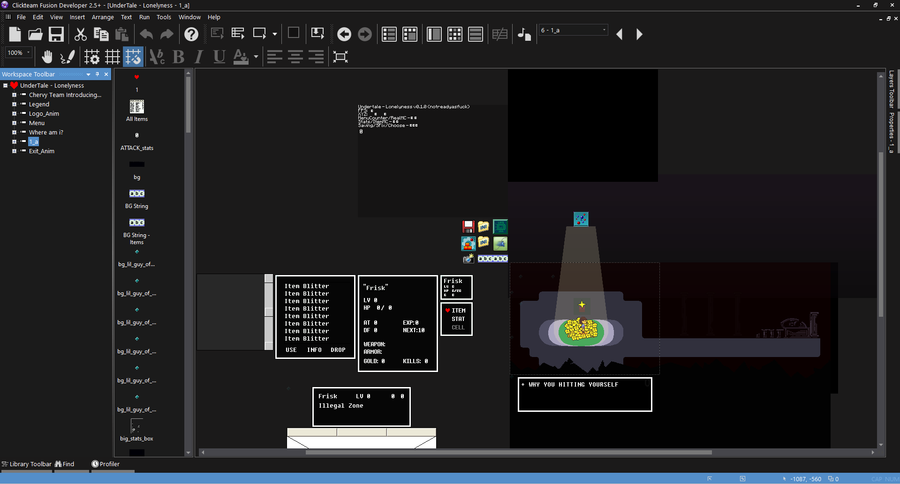The width and height of the screenshot is (900, 484).
Task: Switch to the Library Toolbar tab
Action: point(26,464)
